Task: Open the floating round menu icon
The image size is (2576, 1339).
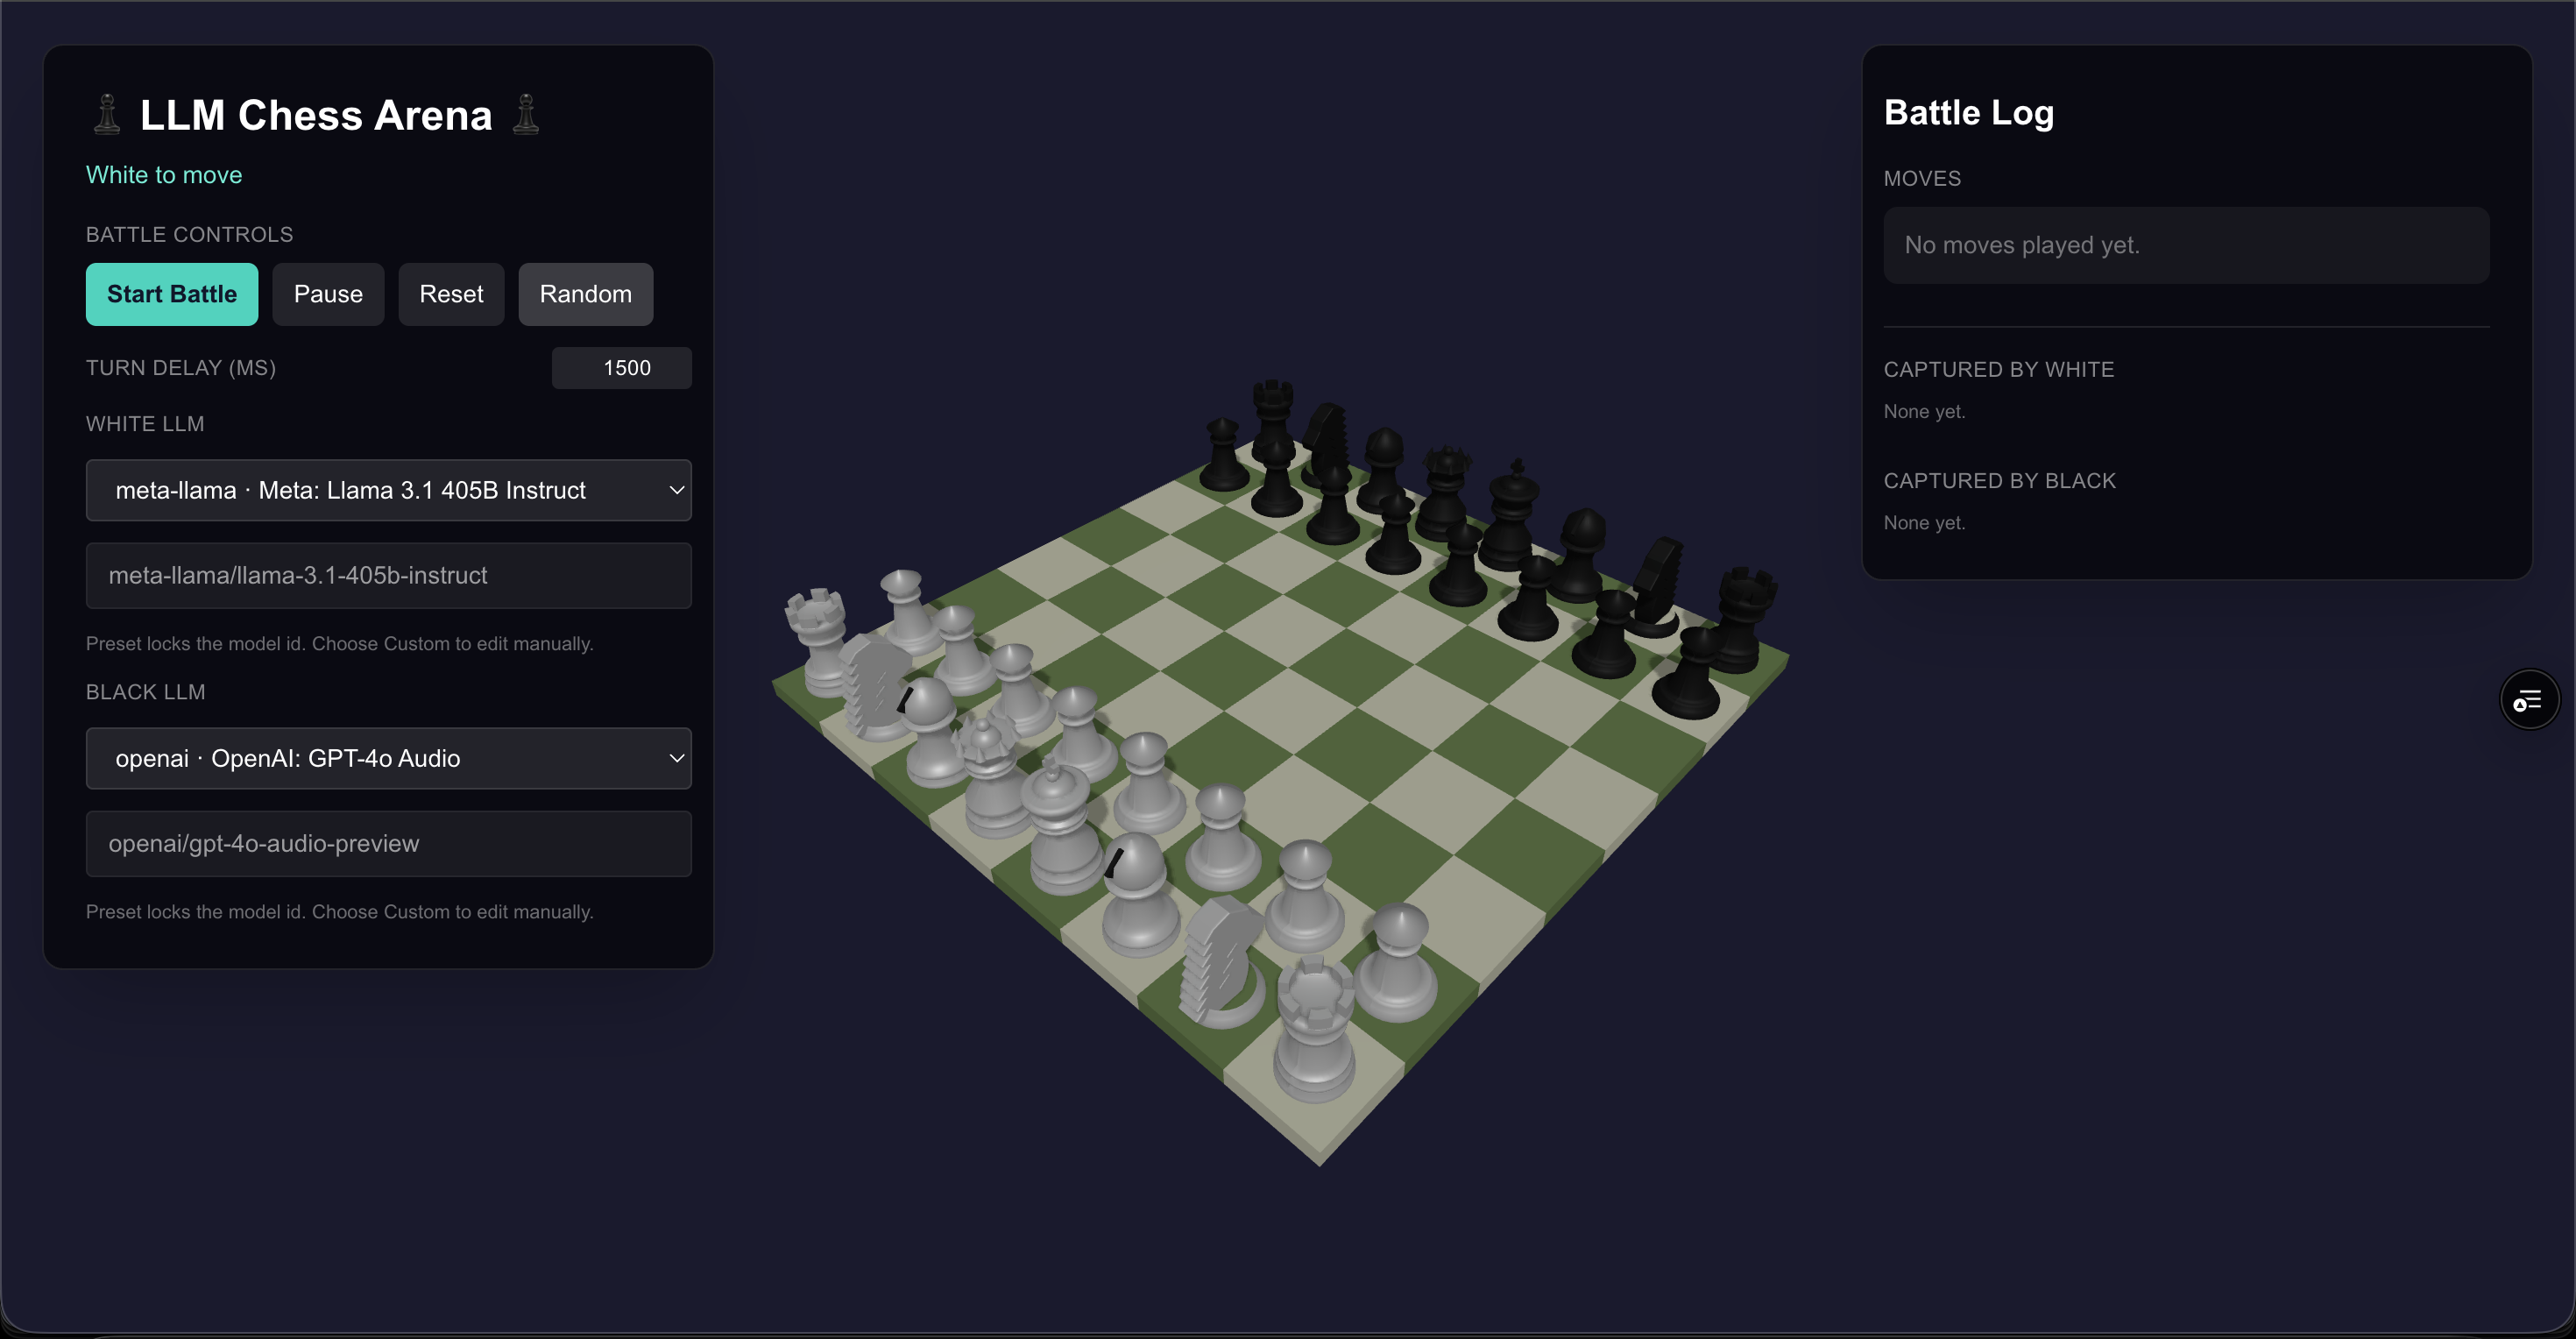Action: click(x=2529, y=700)
